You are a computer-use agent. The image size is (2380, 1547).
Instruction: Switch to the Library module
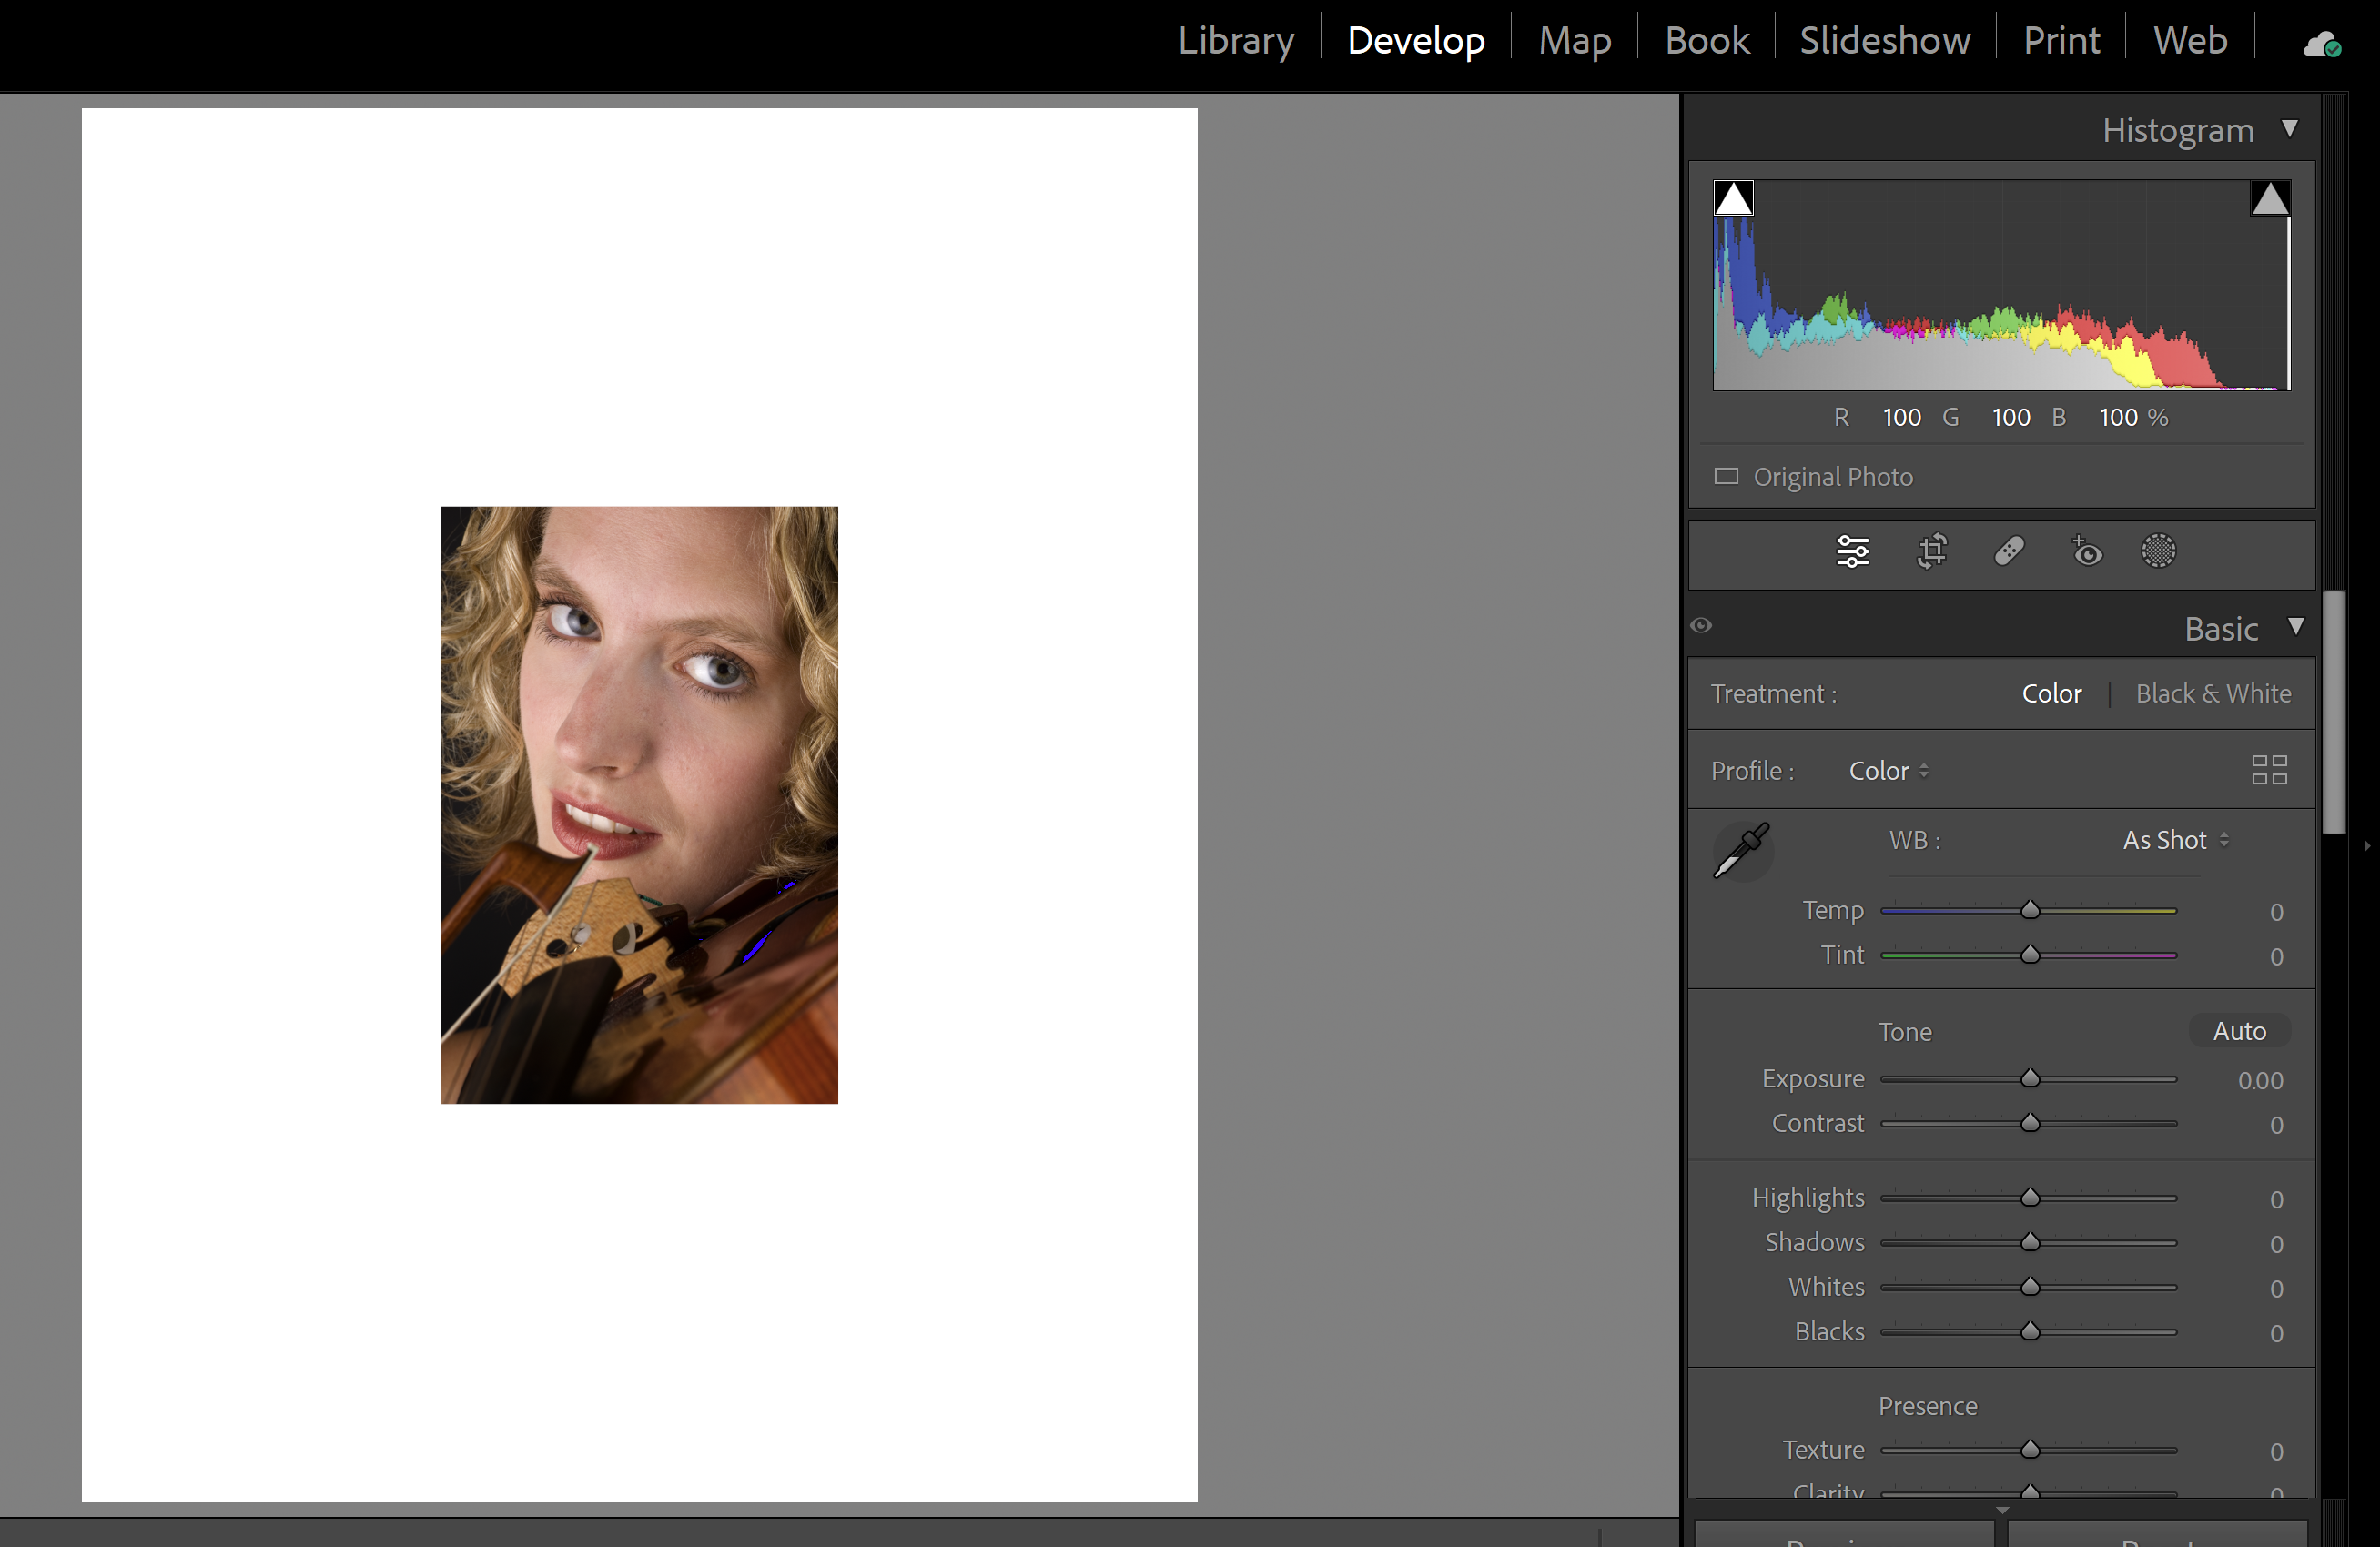click(x=1235, y=41)
